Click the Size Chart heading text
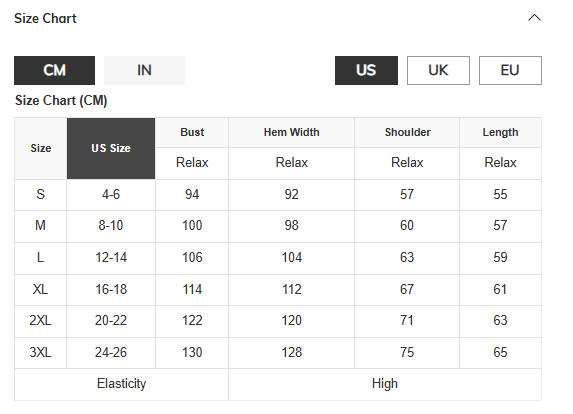Viewport: 573px width, 414px height. coord(45,18)
